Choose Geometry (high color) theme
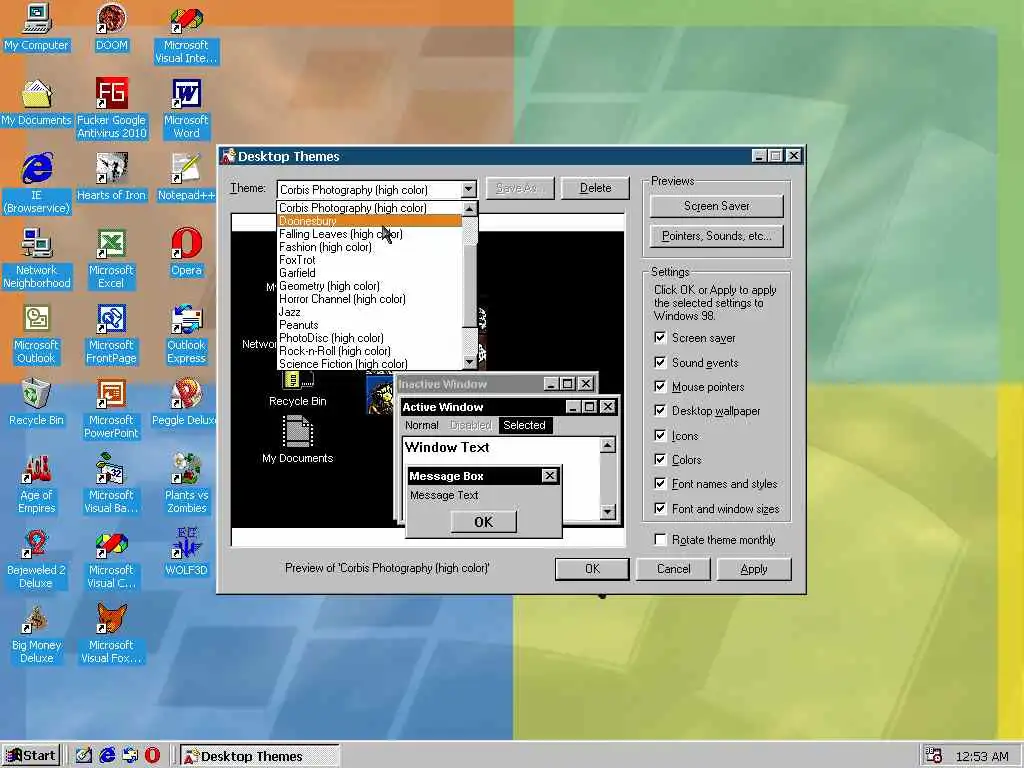The image size is (1024, 768). 370,286
